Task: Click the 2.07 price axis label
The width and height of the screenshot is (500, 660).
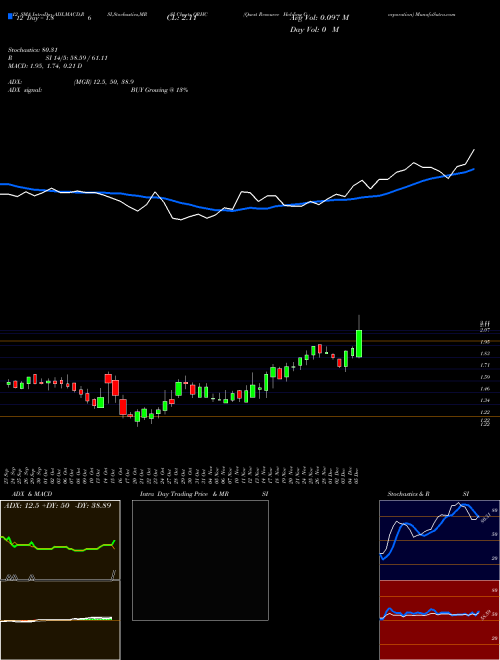Action: [485, 330]
